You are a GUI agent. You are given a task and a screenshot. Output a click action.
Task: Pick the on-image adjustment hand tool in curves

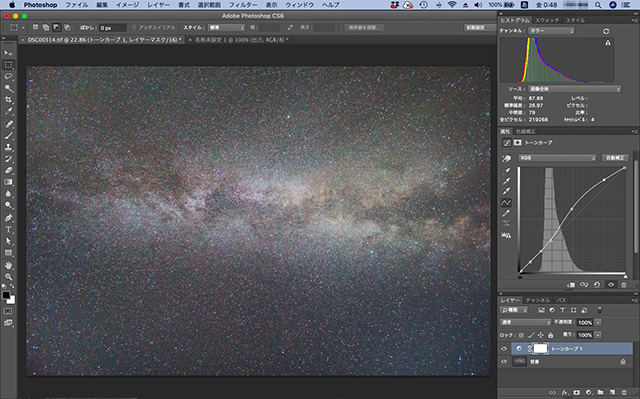[x=507, y=158]
